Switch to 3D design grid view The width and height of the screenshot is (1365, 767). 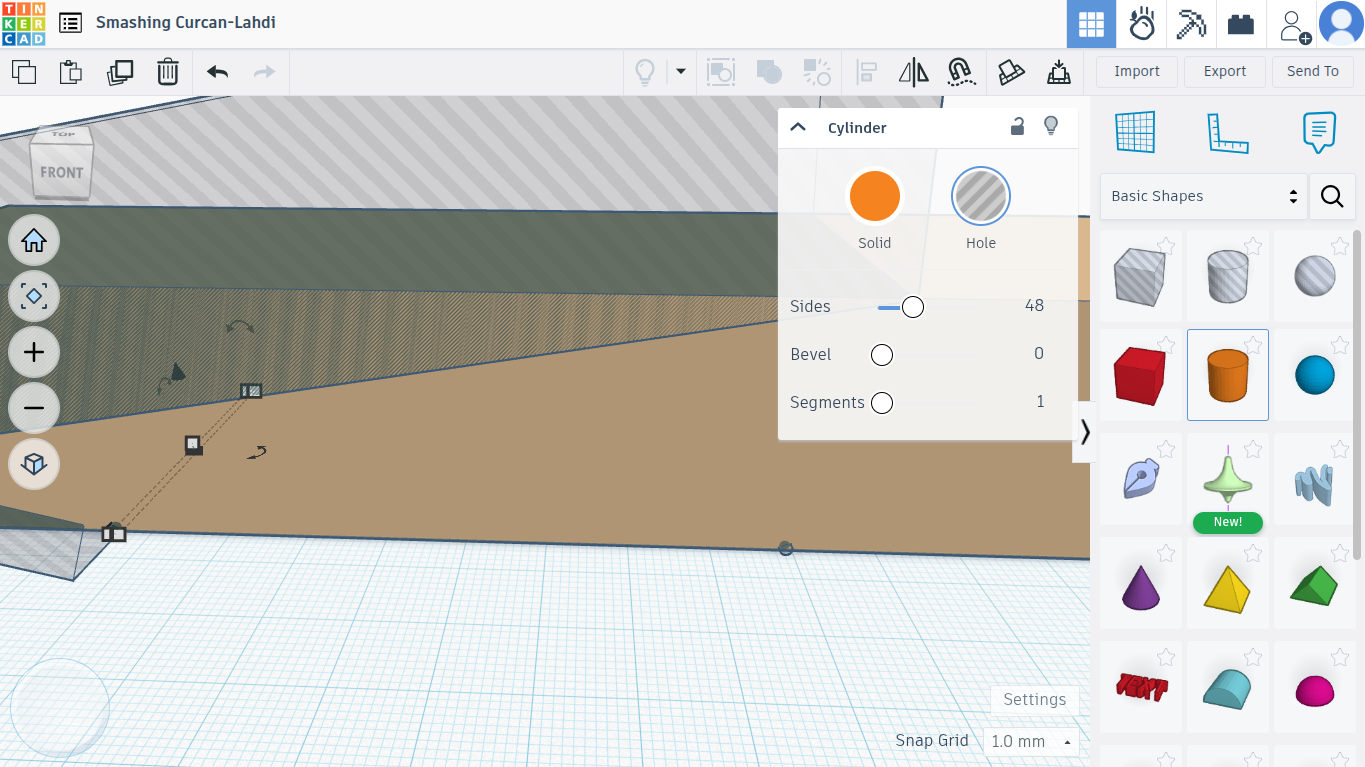tap(1091, 24)
